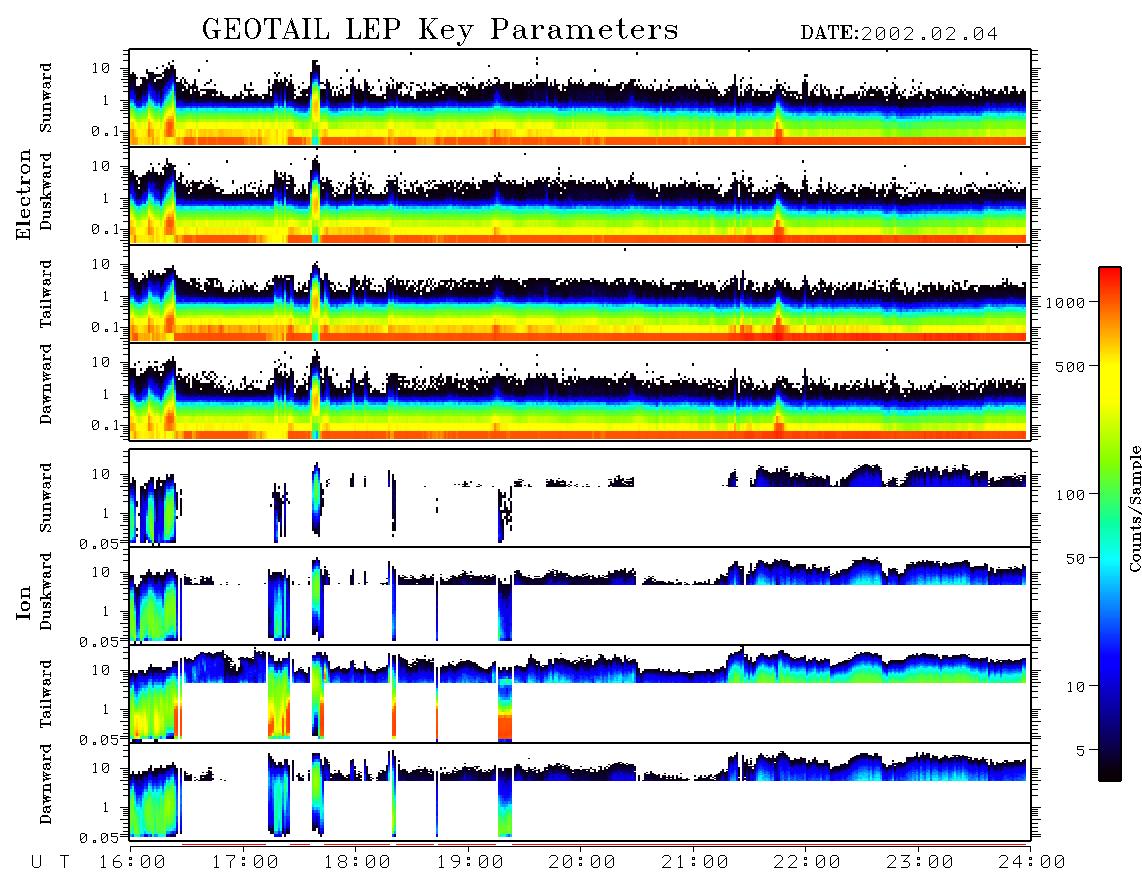The height and width of the screenshot is (880, 1142).
Task: Click the Ion Tailward spectrogram panel
Action: [580, 694]
